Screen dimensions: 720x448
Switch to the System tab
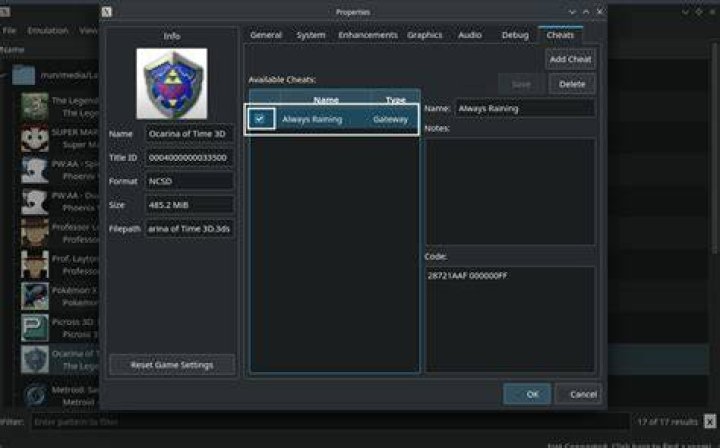[311, 35]
